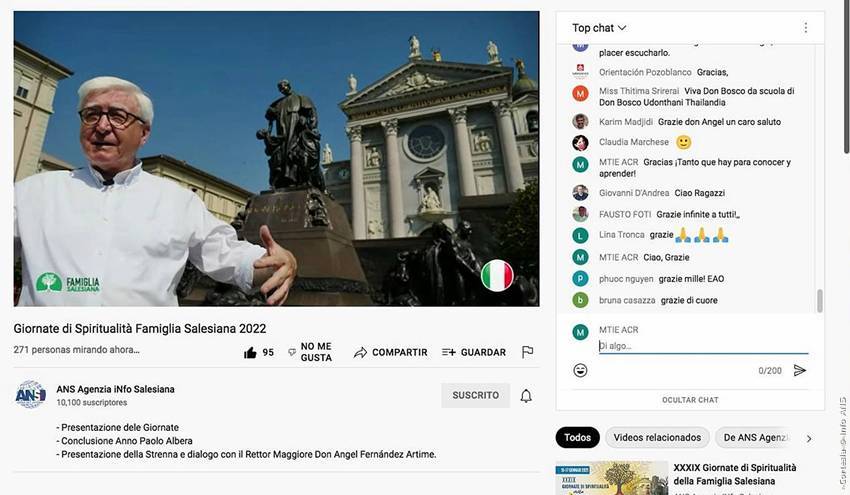Open FAUSTO FOTI profile avatar
The height and width of the screenshot is (495, 850).
(580, 214)
